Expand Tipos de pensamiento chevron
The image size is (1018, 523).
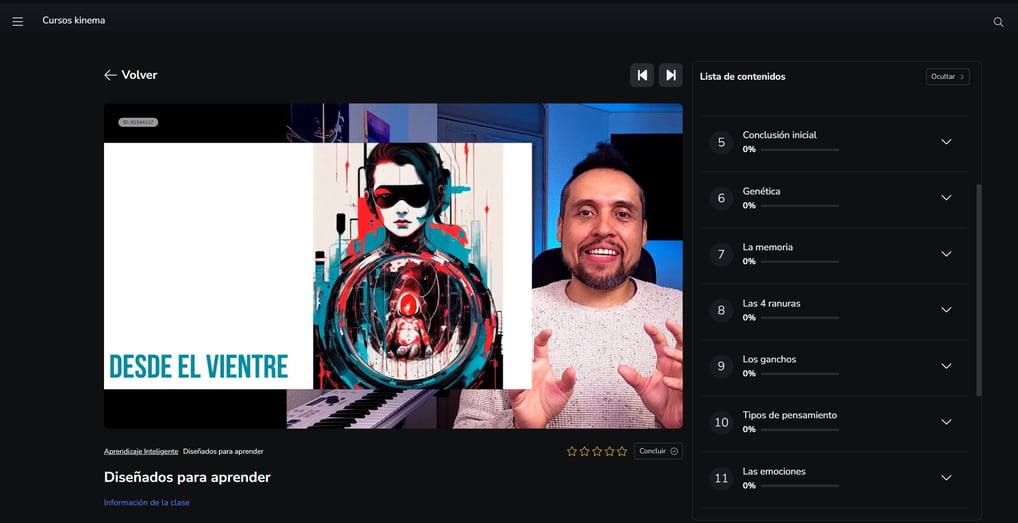[x=947, y=422]
